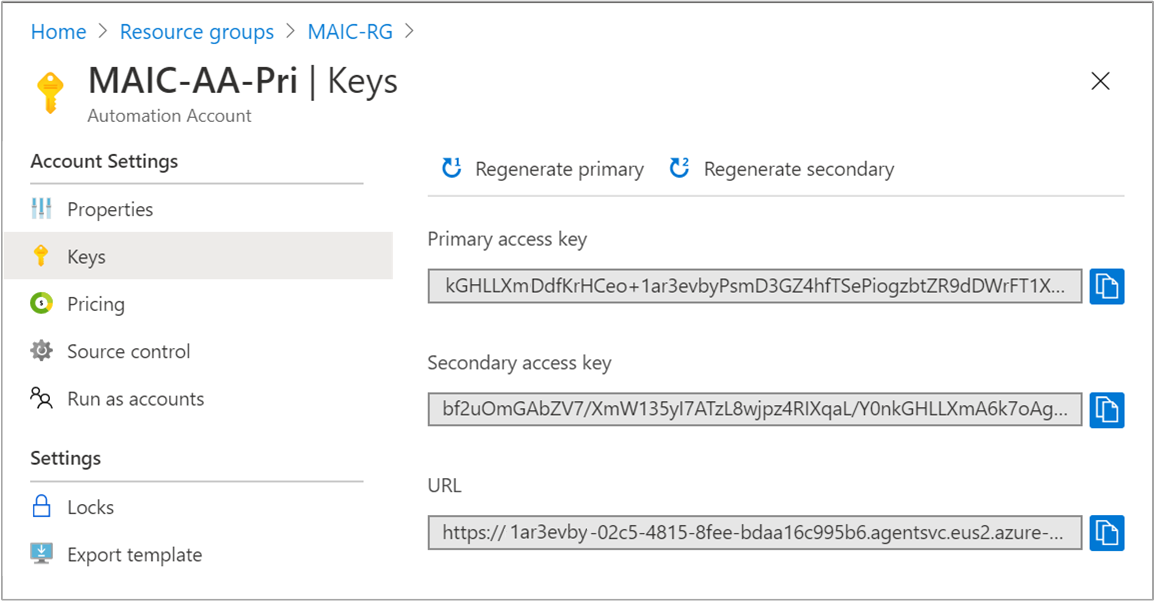This screenshot has height=601, width=1155.
Task: Copy the primary access key
Action: (x=1107, y=287)
